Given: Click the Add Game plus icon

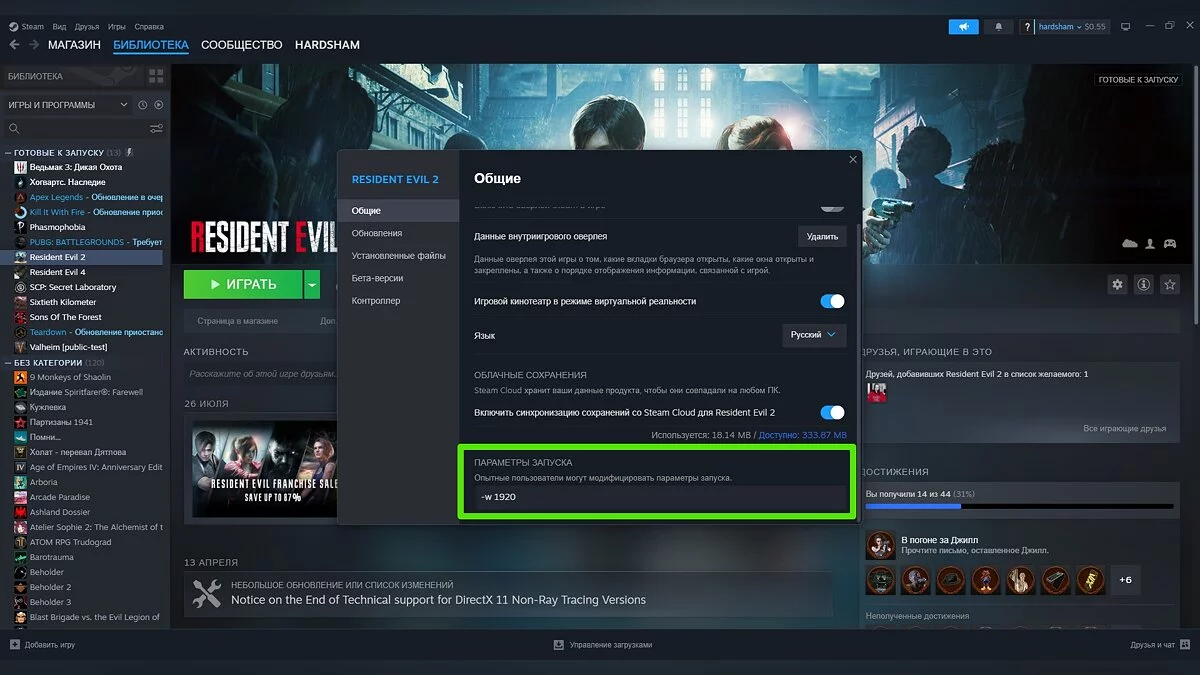Looking at the screenshot, I should point(14,645).
